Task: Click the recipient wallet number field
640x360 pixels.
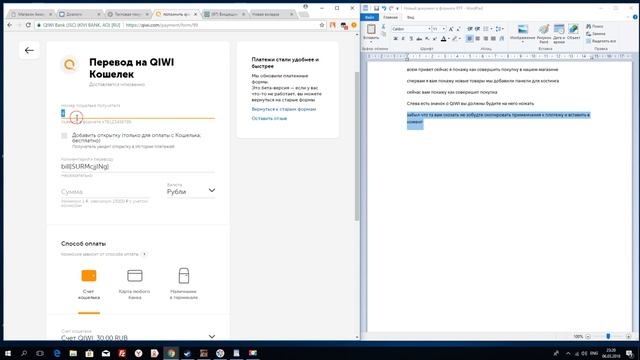Action: (x=138, y=113)
